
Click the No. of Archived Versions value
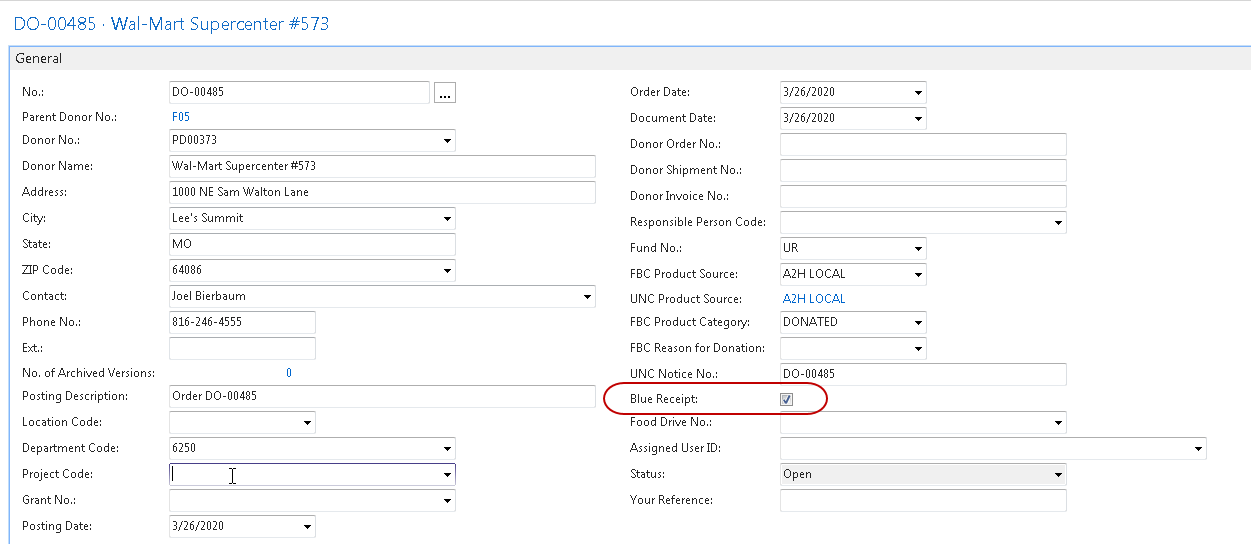[x=289, y=373]
